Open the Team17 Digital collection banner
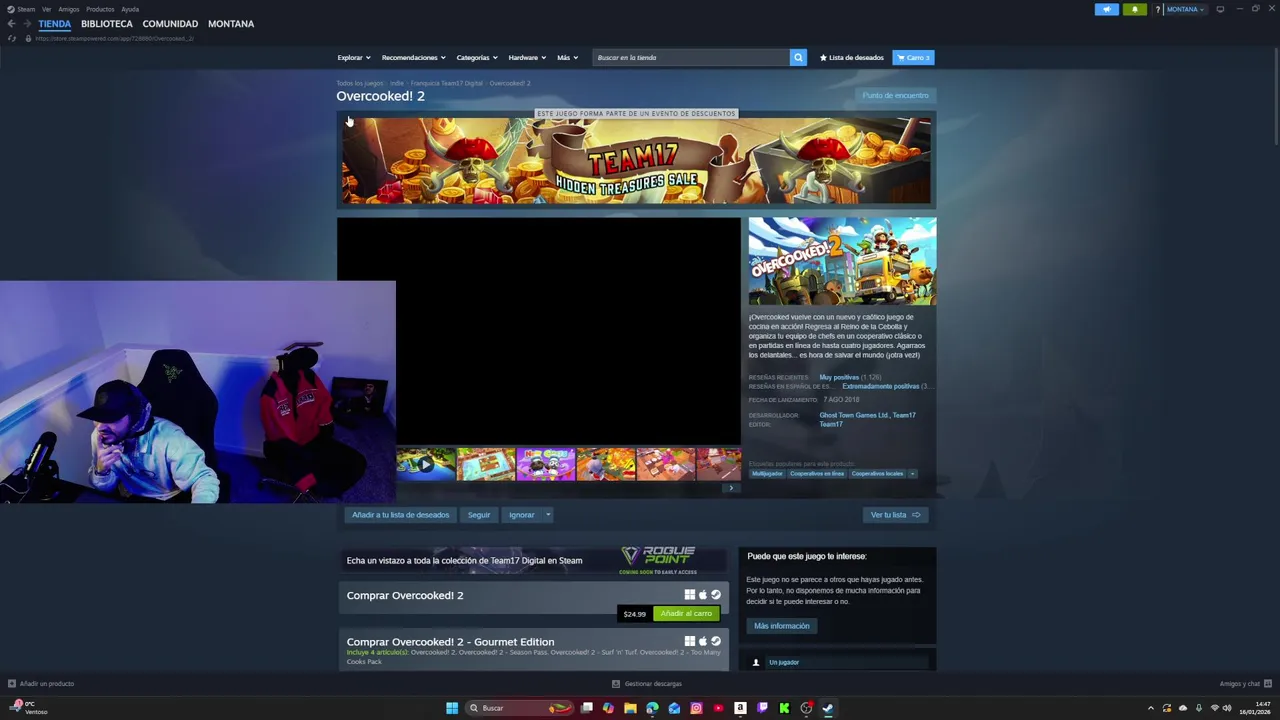 point(532,560)
